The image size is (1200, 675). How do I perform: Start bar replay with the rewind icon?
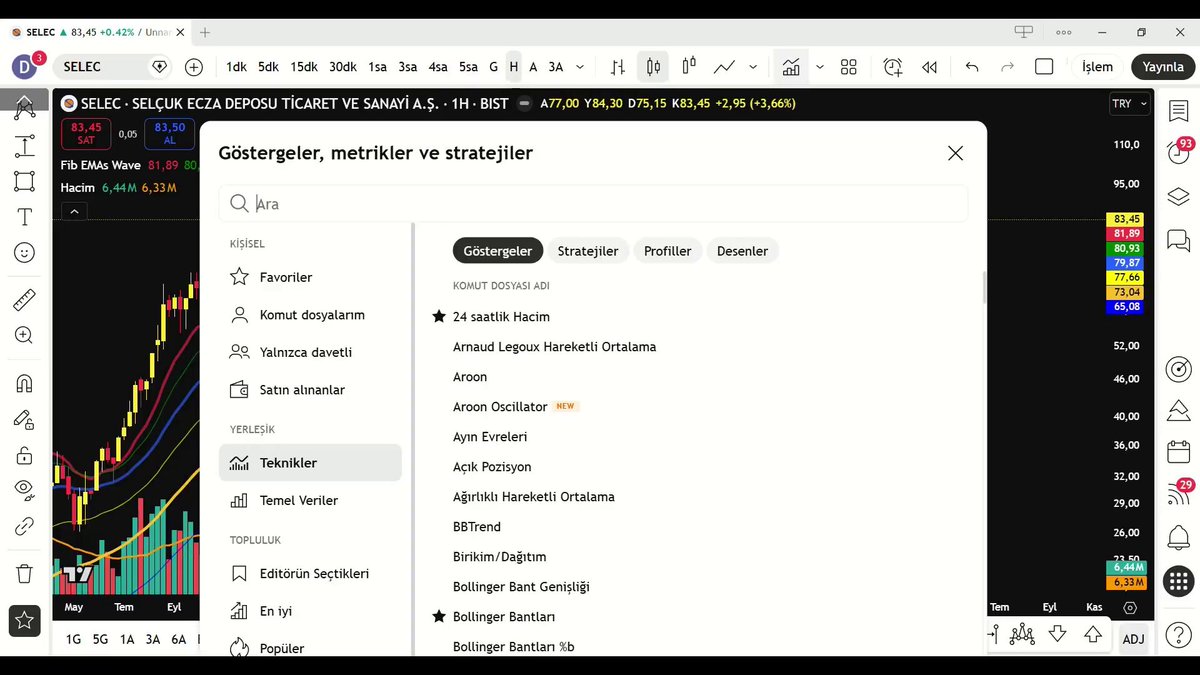pos(930,67)
